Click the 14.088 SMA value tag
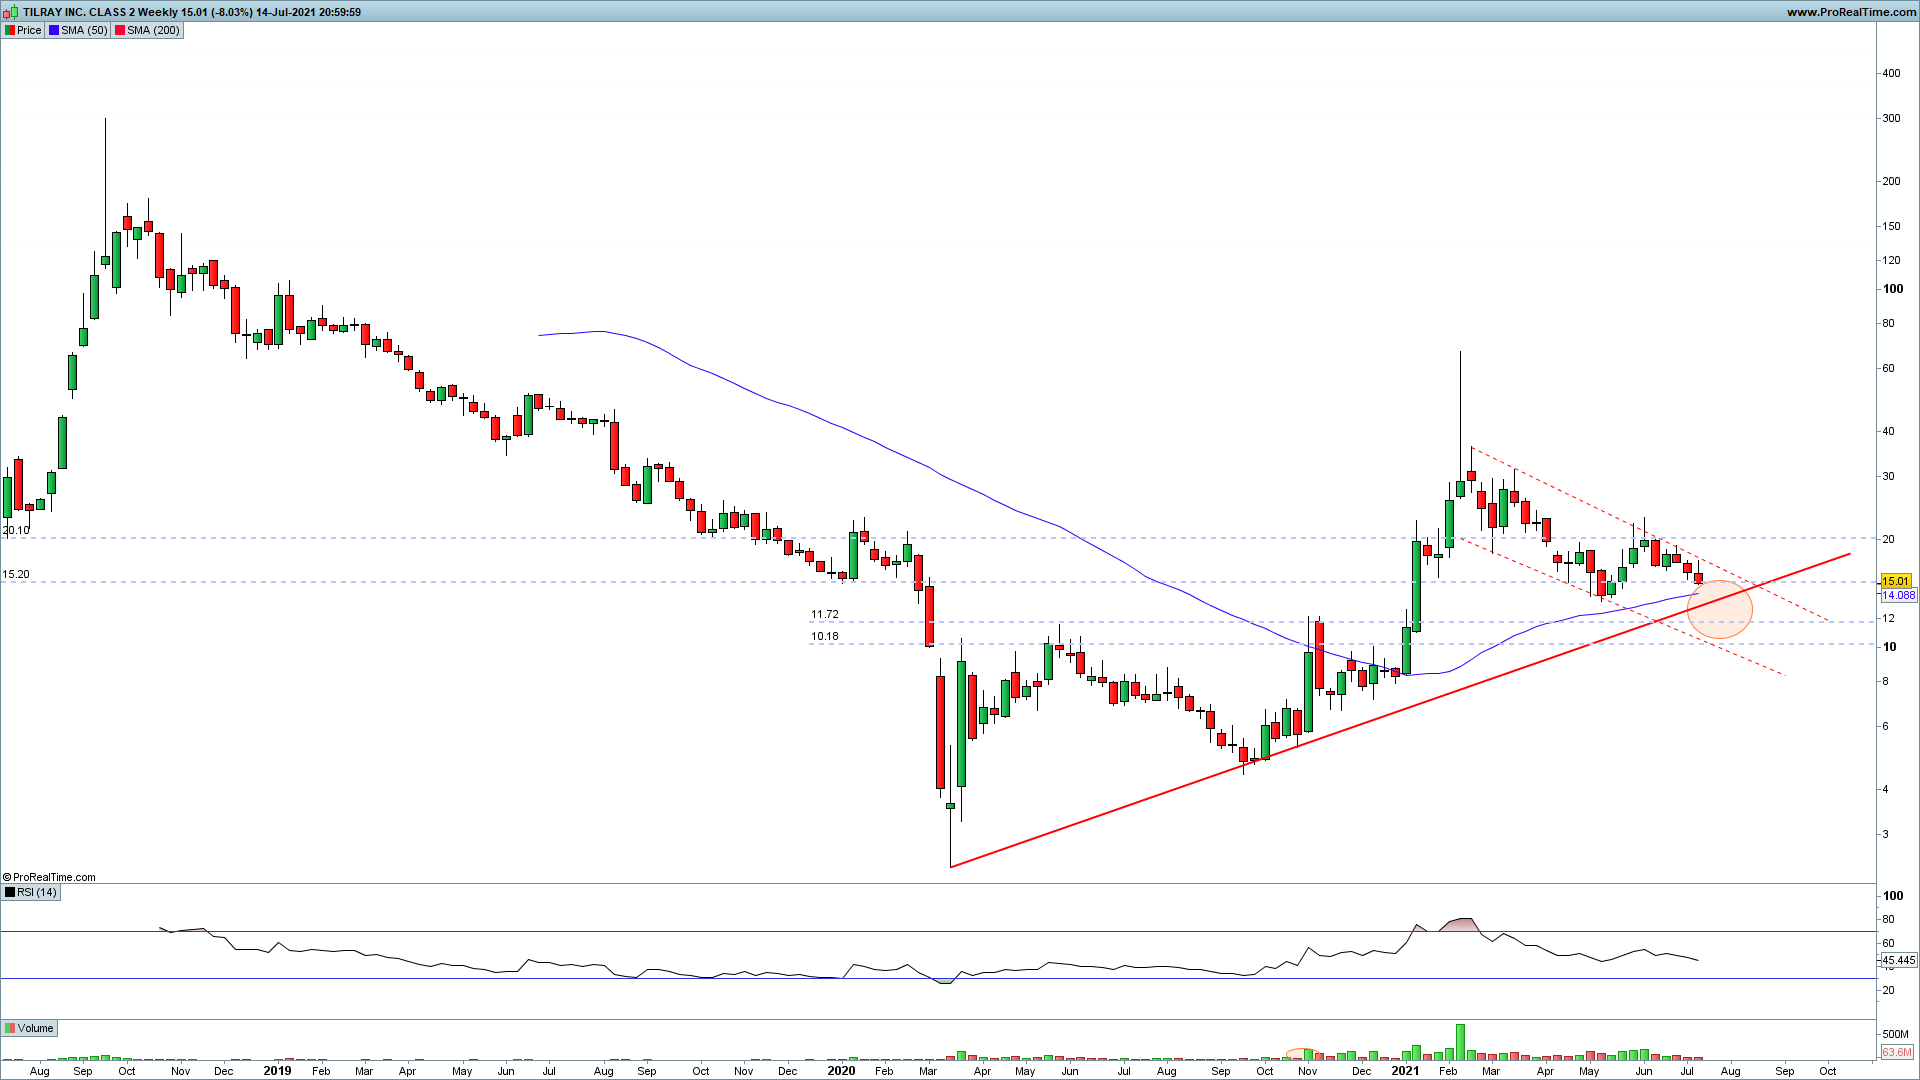 click(x=1898, y=595)
